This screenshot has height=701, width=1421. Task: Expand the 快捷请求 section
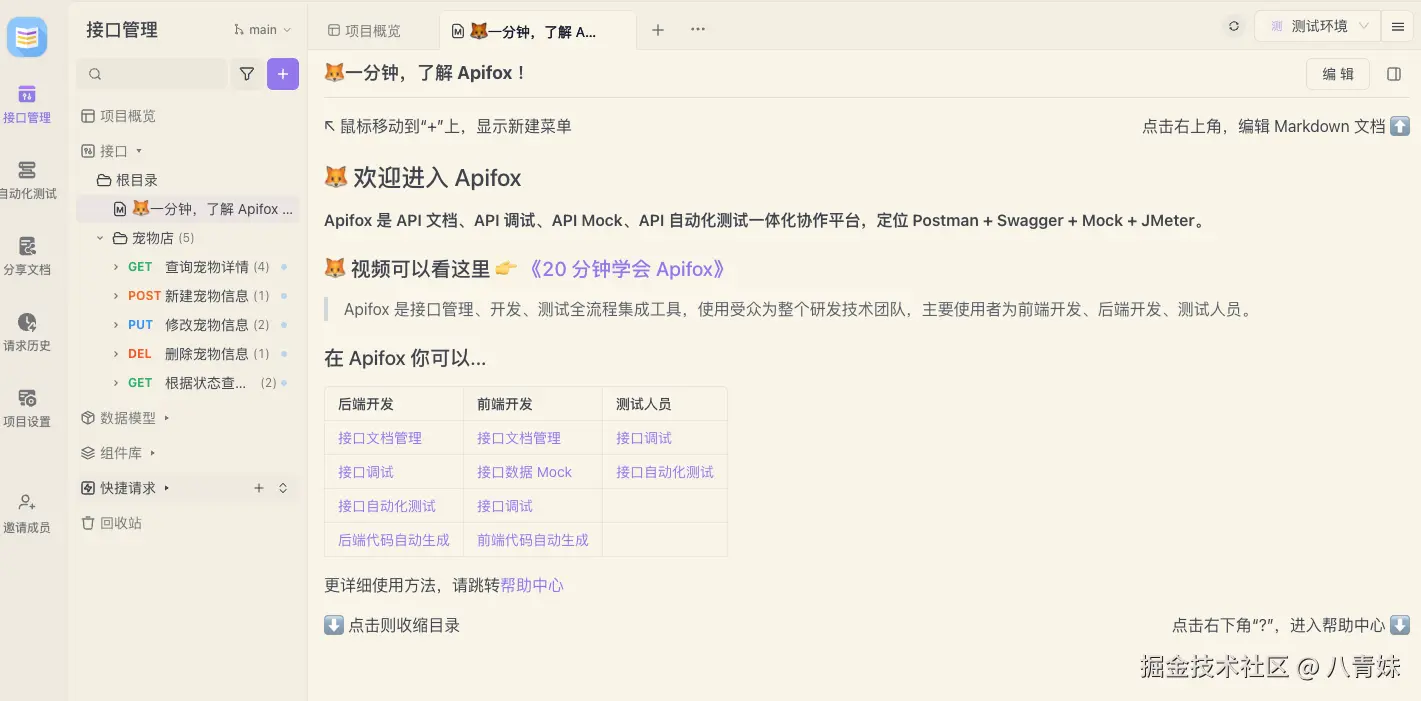coord(167,488)
